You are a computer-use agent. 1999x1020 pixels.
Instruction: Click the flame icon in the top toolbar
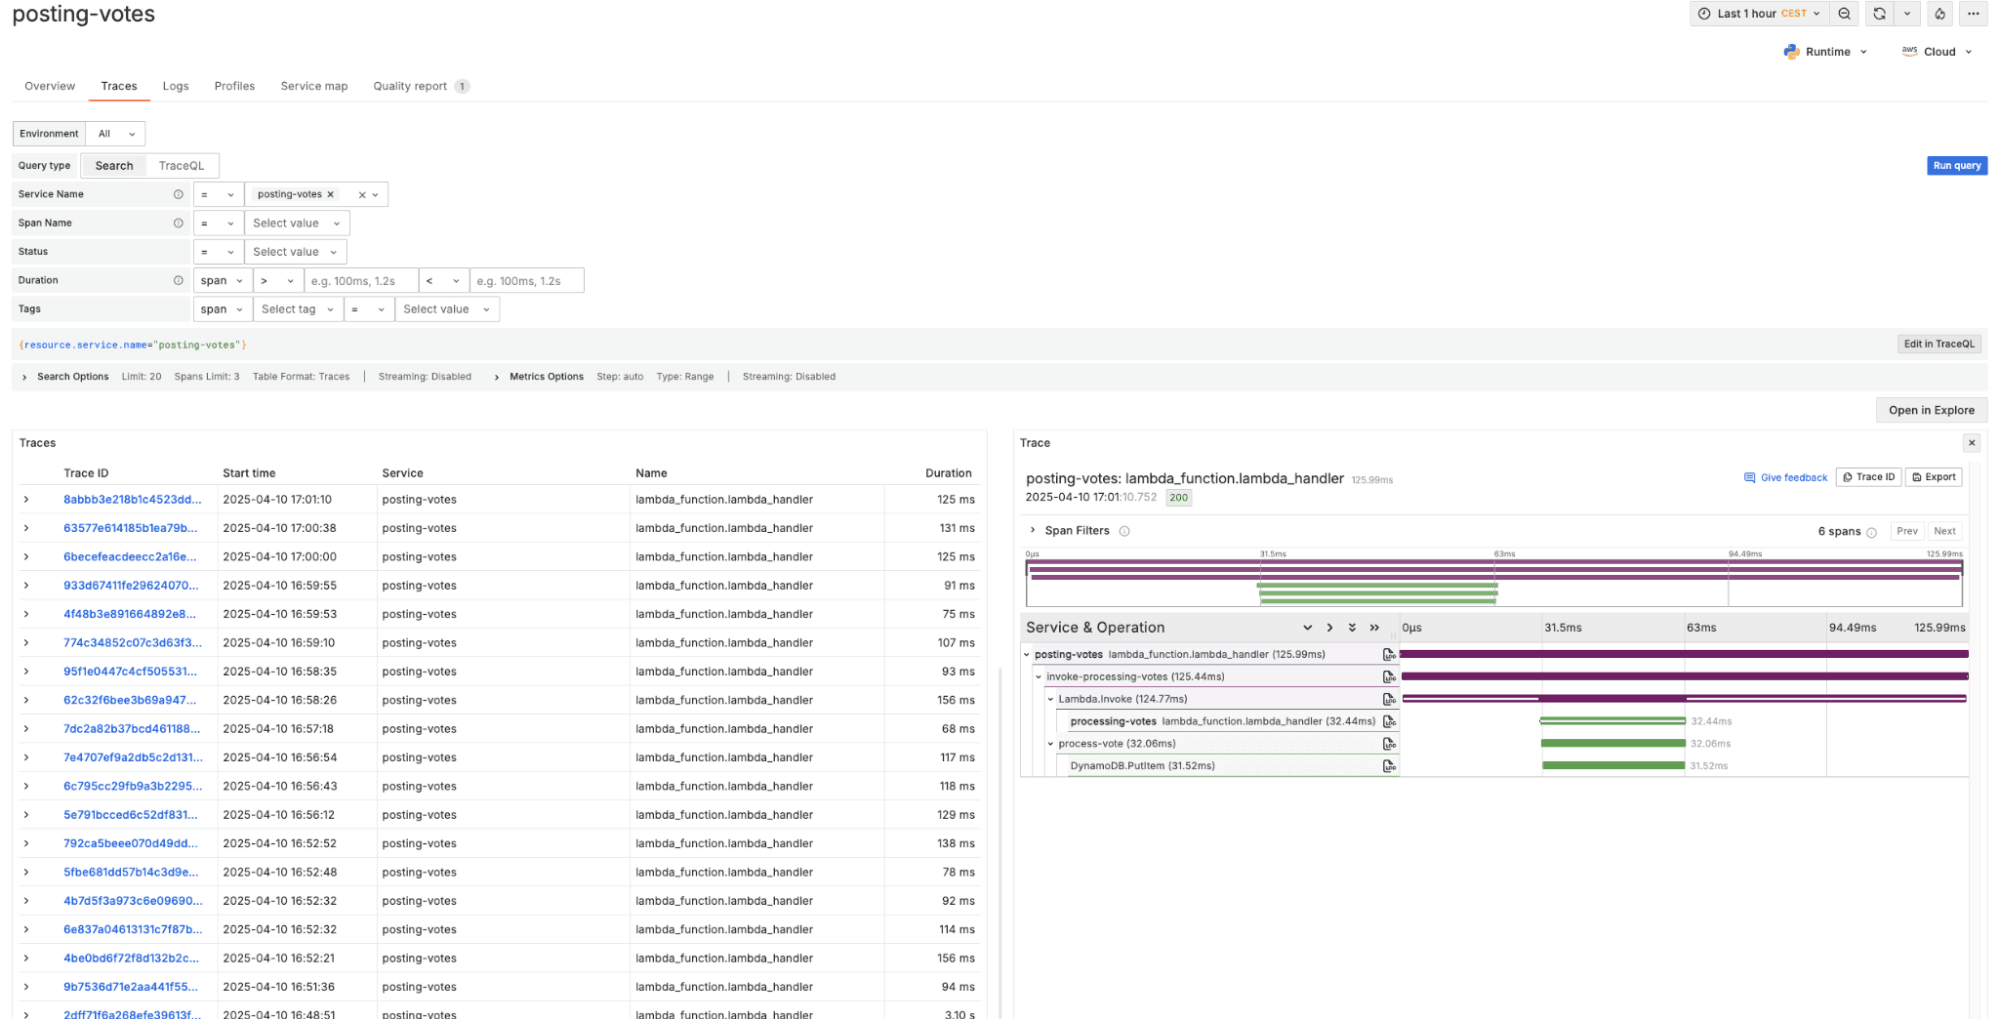click(1939, 13)
